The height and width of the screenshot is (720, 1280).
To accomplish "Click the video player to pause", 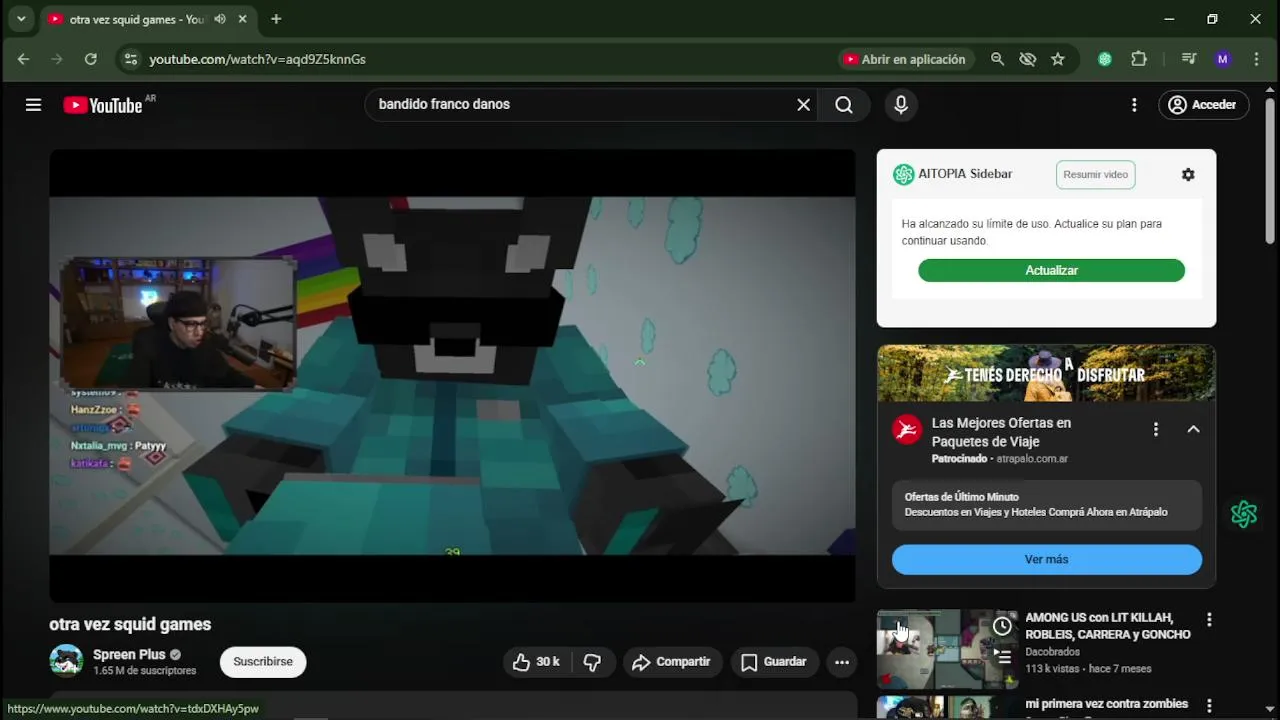I will (x=452, y=376).
